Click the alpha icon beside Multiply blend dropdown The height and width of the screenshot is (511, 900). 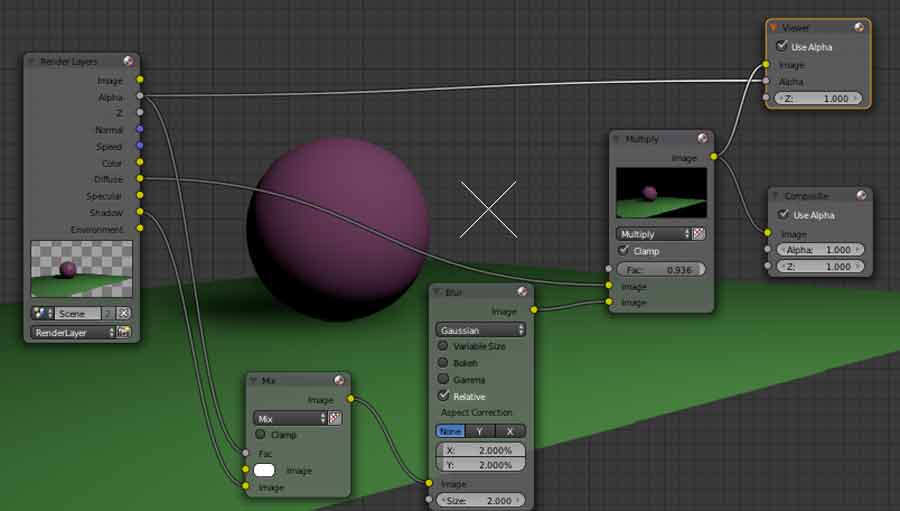699,233
